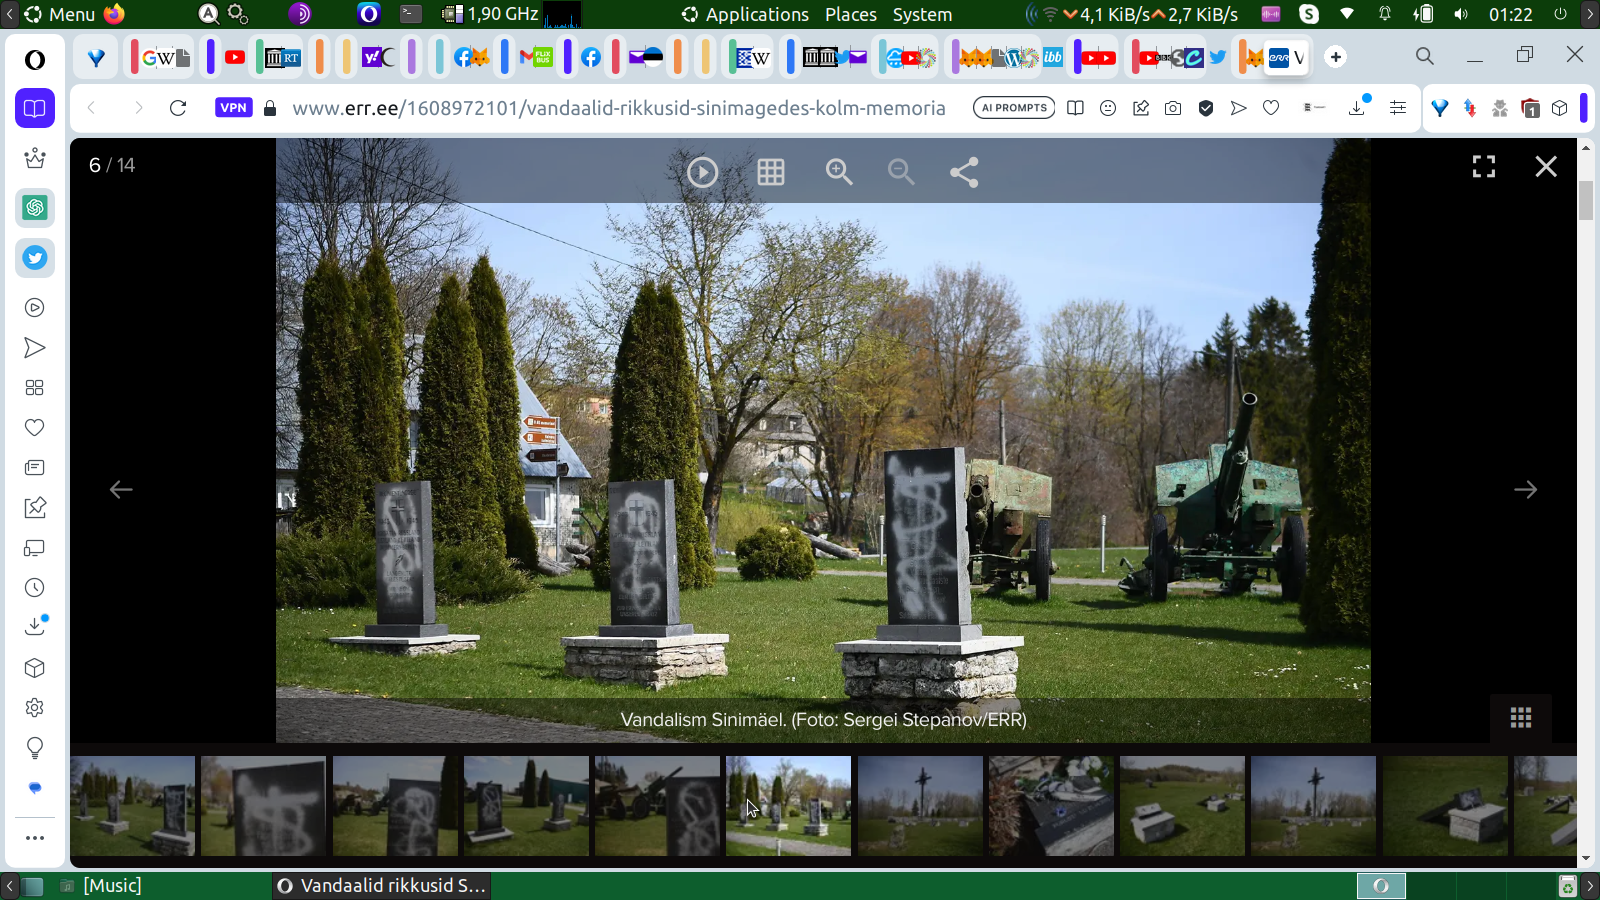Open Twitter in the Opera sidebar
This screenshot has height=900, width=1600.
pos(35,258)
